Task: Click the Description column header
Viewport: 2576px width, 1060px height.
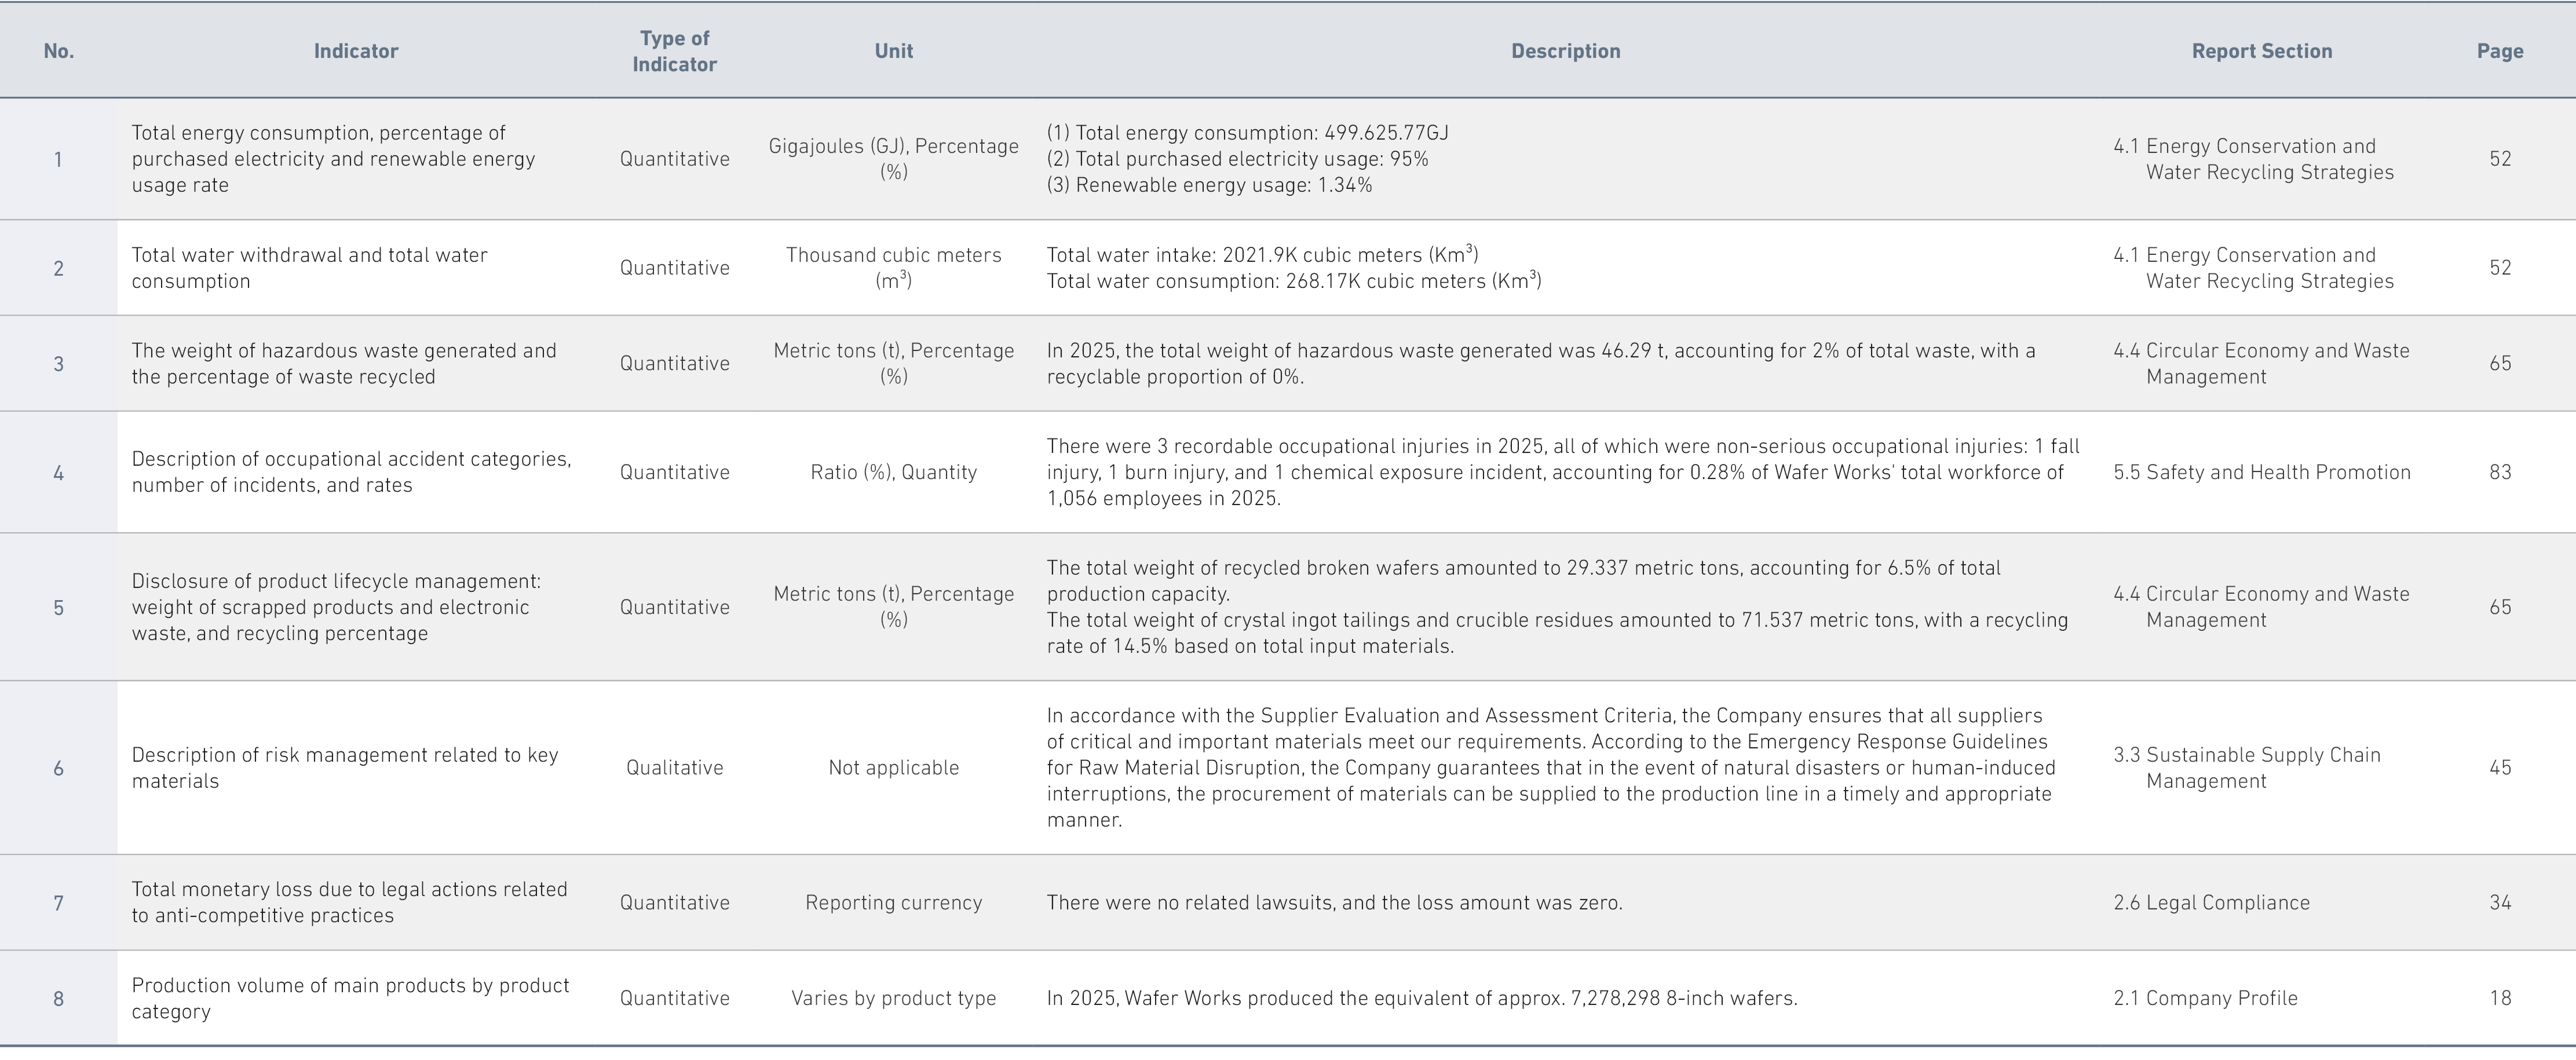Action: click(1565, 51)
